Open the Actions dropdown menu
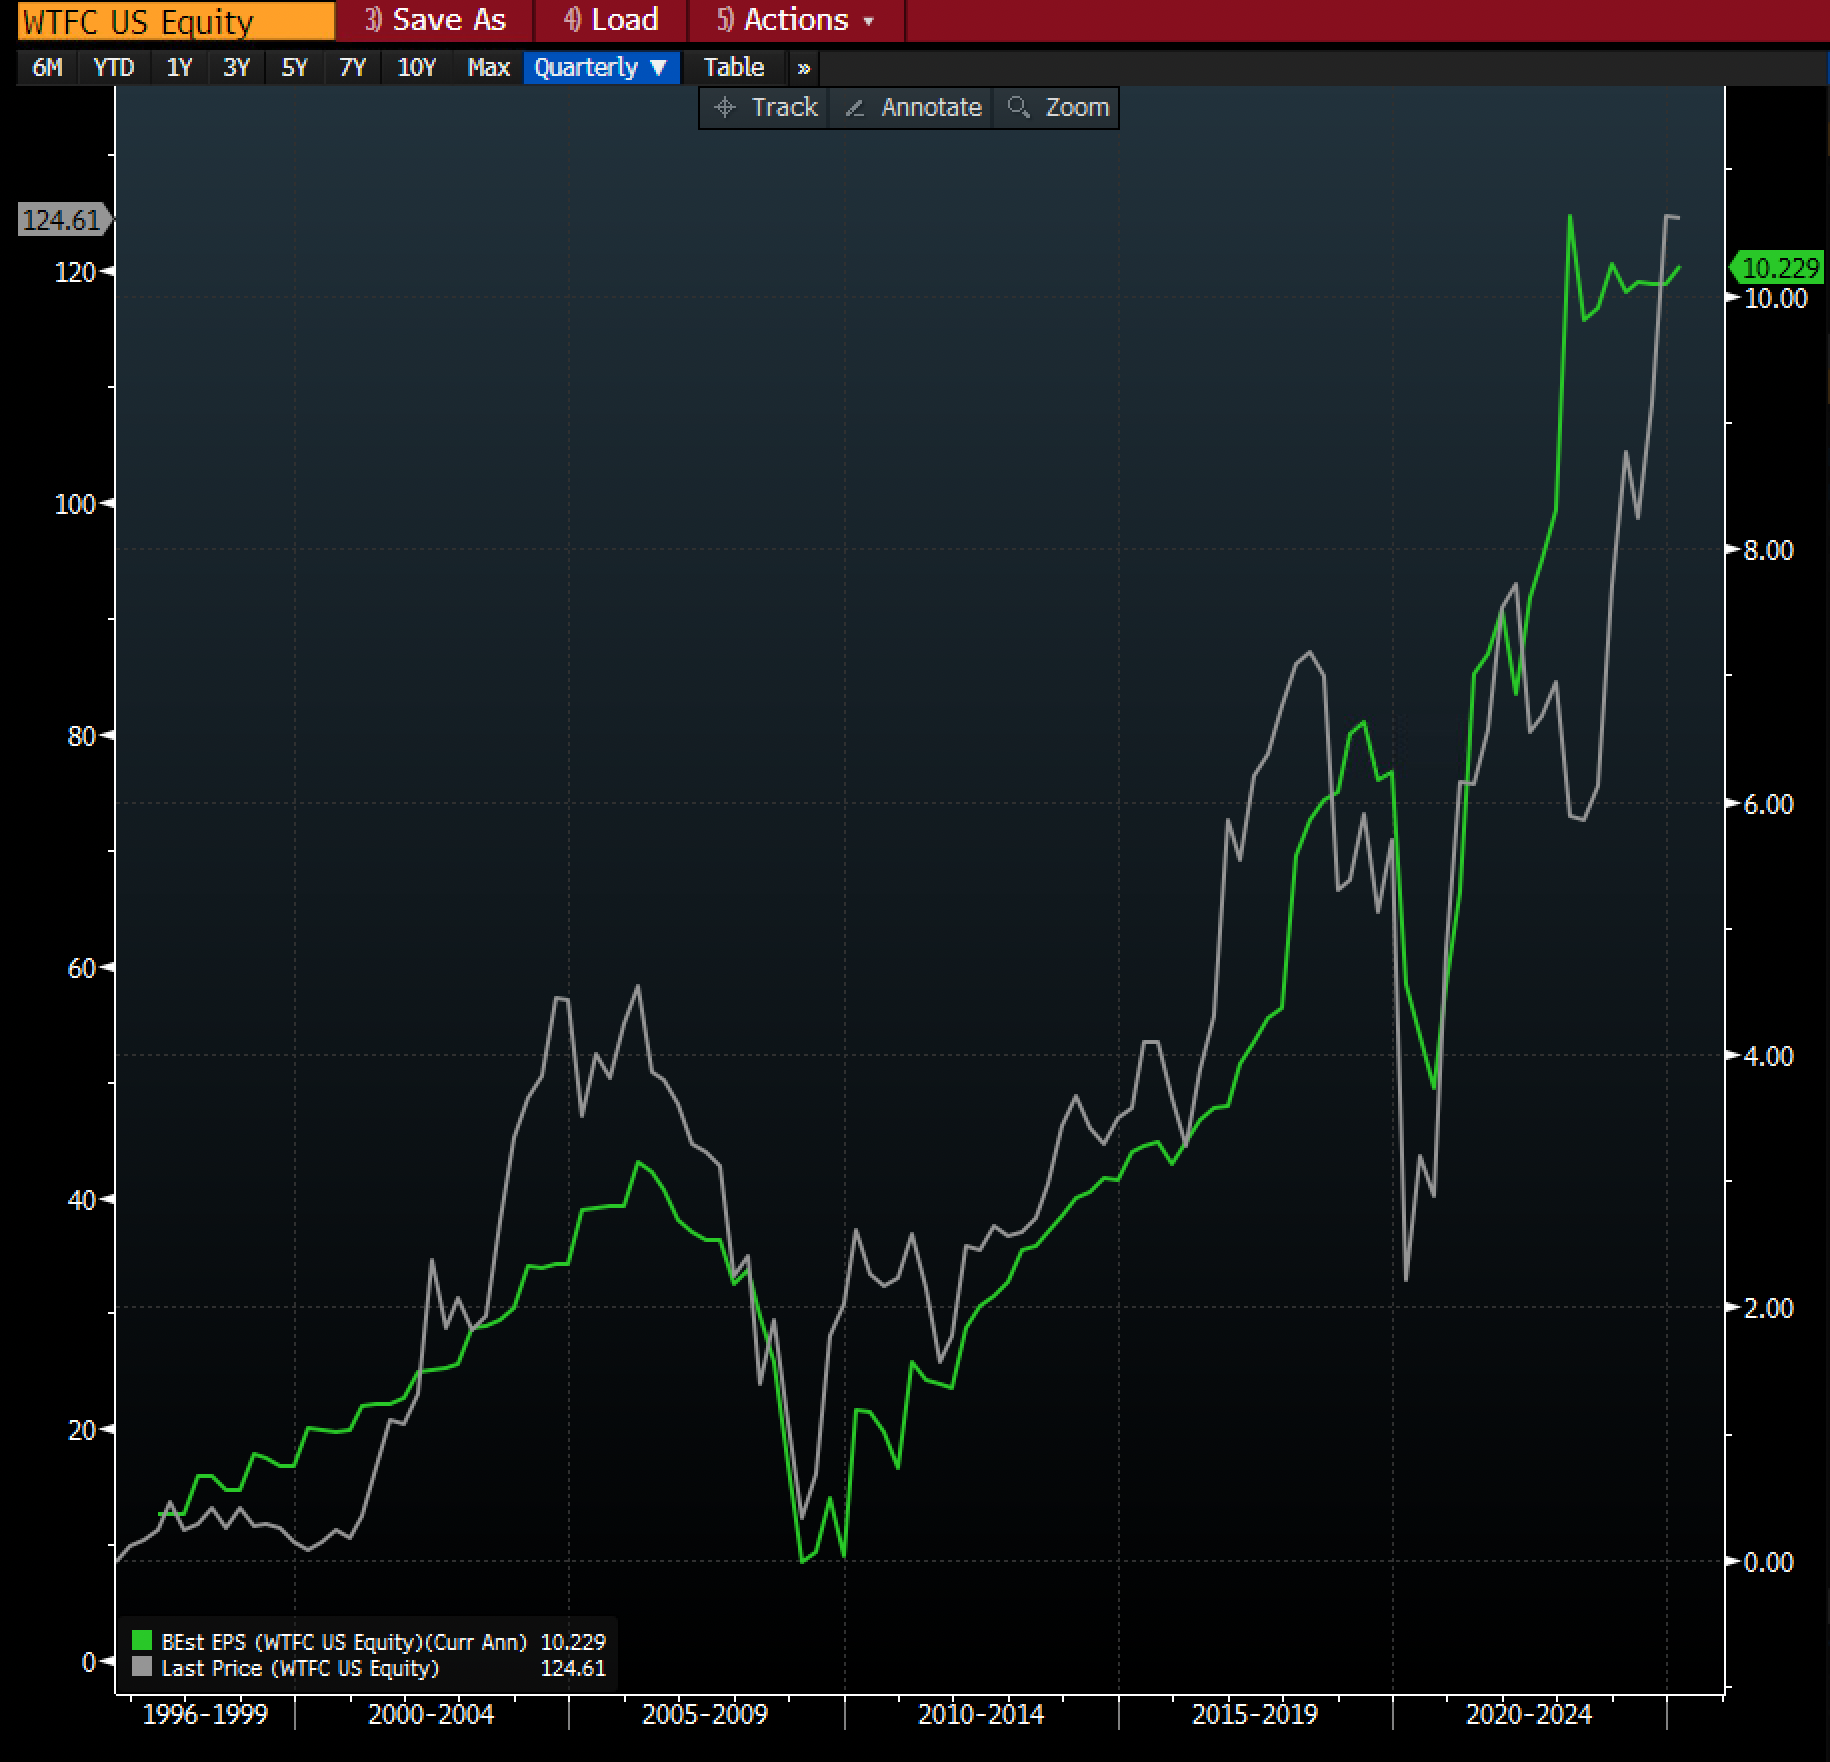 coord(797,20)
